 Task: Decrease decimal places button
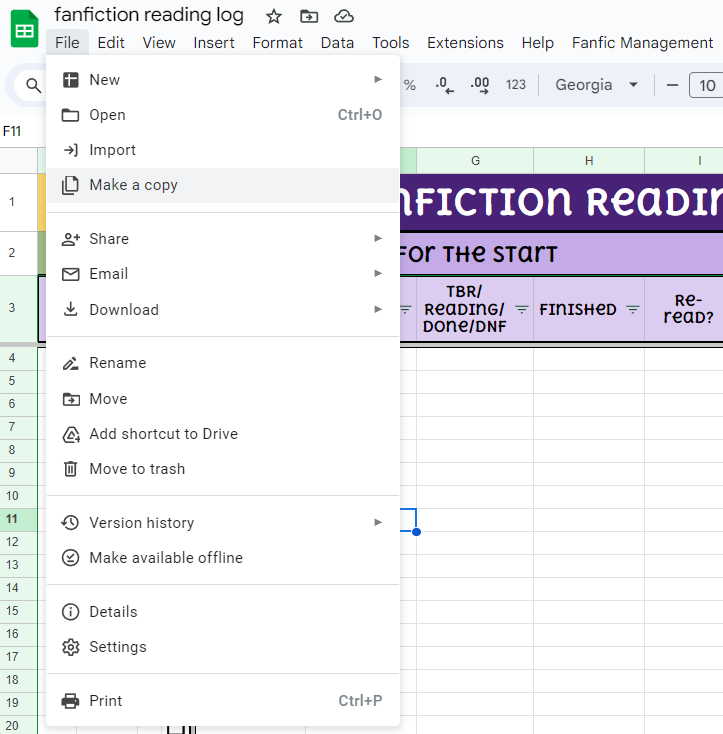(x=444, y=85)
